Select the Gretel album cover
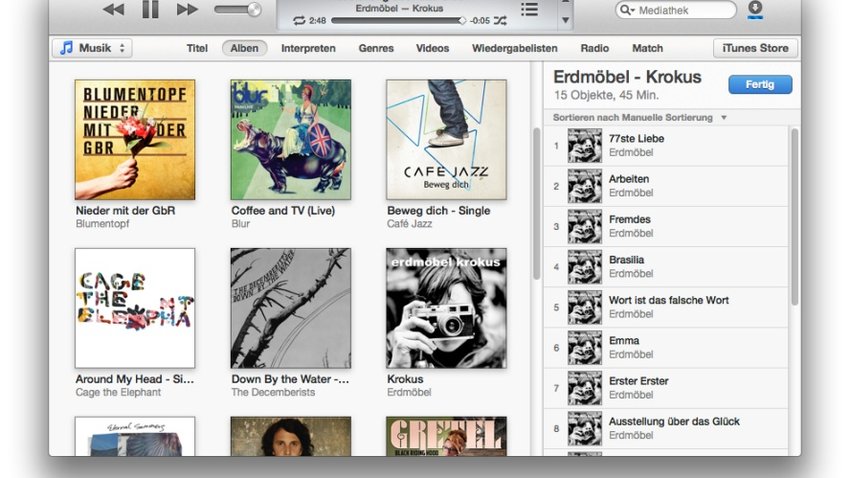The image size is (850, 478). pyautogui.click(x=446, y=436)
